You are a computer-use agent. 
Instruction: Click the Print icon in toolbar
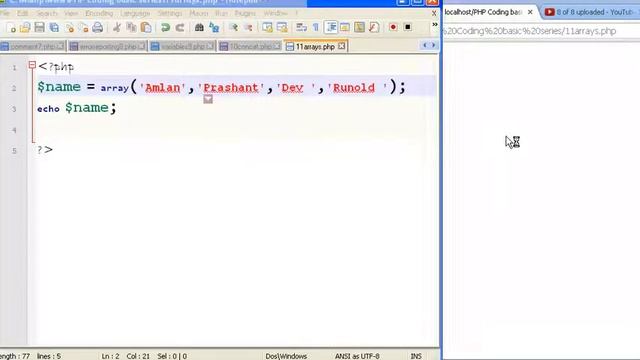(x=98, y=28)
